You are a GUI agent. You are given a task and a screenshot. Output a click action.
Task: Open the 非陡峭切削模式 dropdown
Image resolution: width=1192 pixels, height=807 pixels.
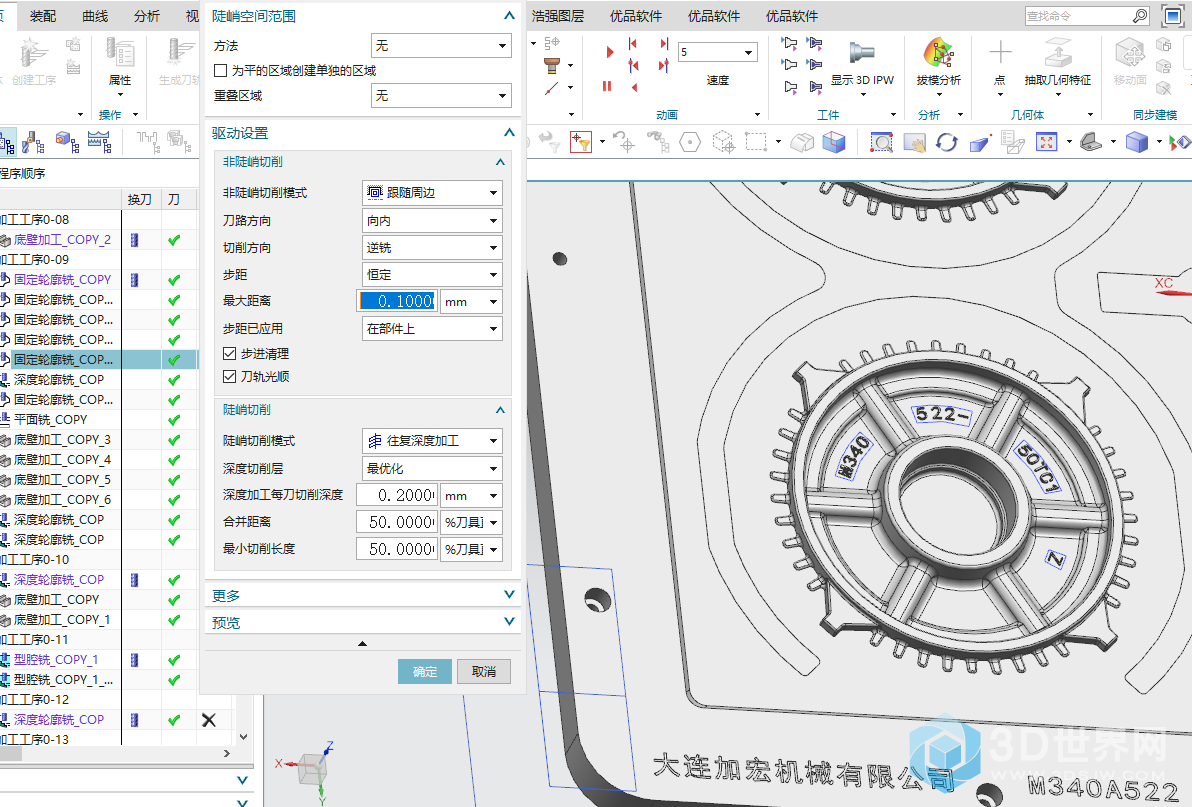[432, 193]
